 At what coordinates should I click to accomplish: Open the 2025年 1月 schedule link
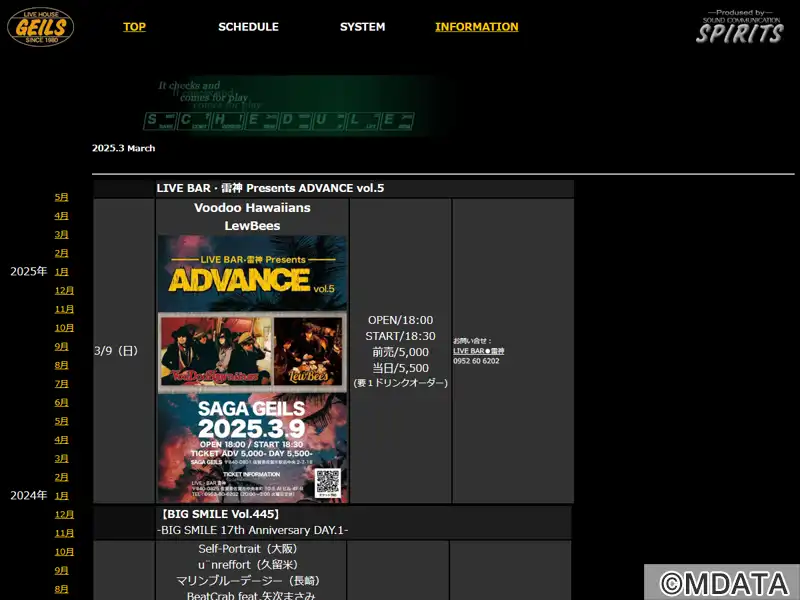pyautogui.click(x=61, y=272)
